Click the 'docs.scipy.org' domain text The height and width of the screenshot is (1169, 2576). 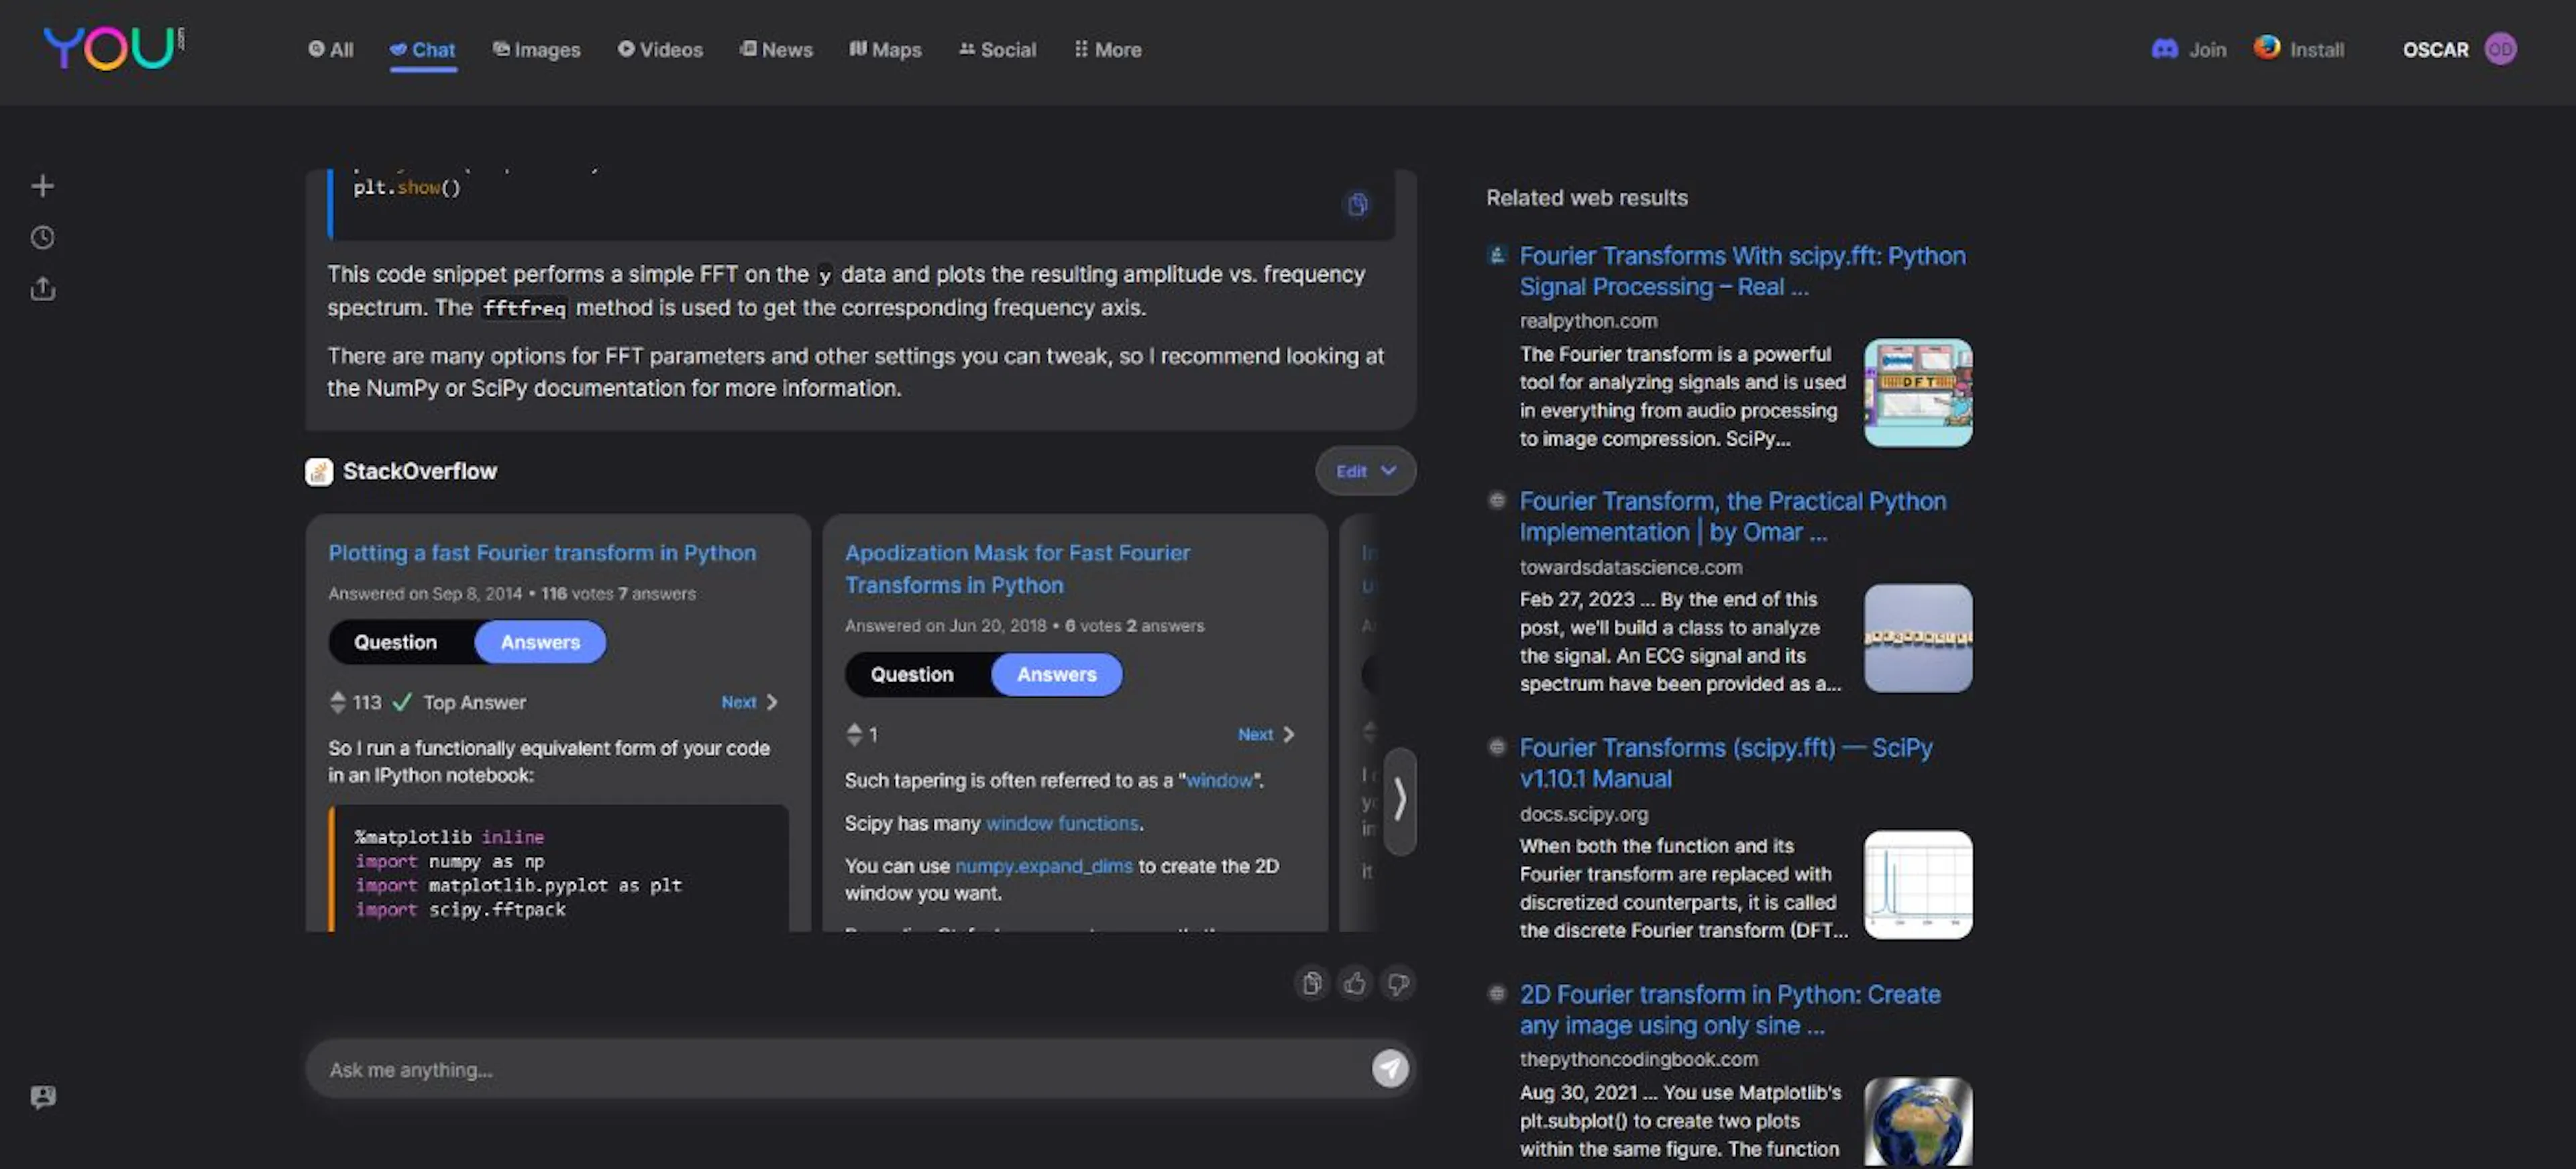pyautogui.click(x=1584, y=814)
